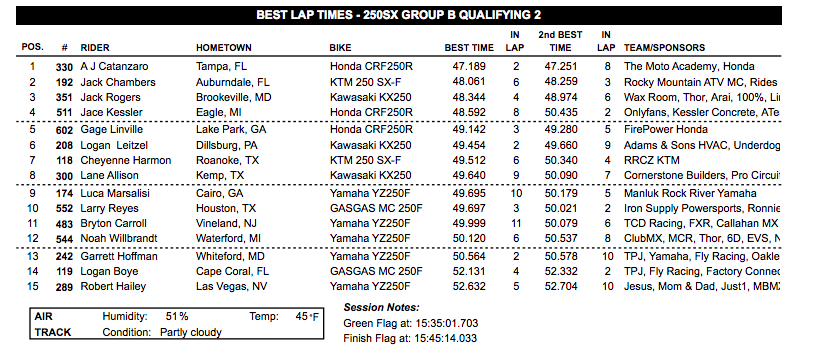Click the Partly cloudy track condition

[x=191, y=332]
